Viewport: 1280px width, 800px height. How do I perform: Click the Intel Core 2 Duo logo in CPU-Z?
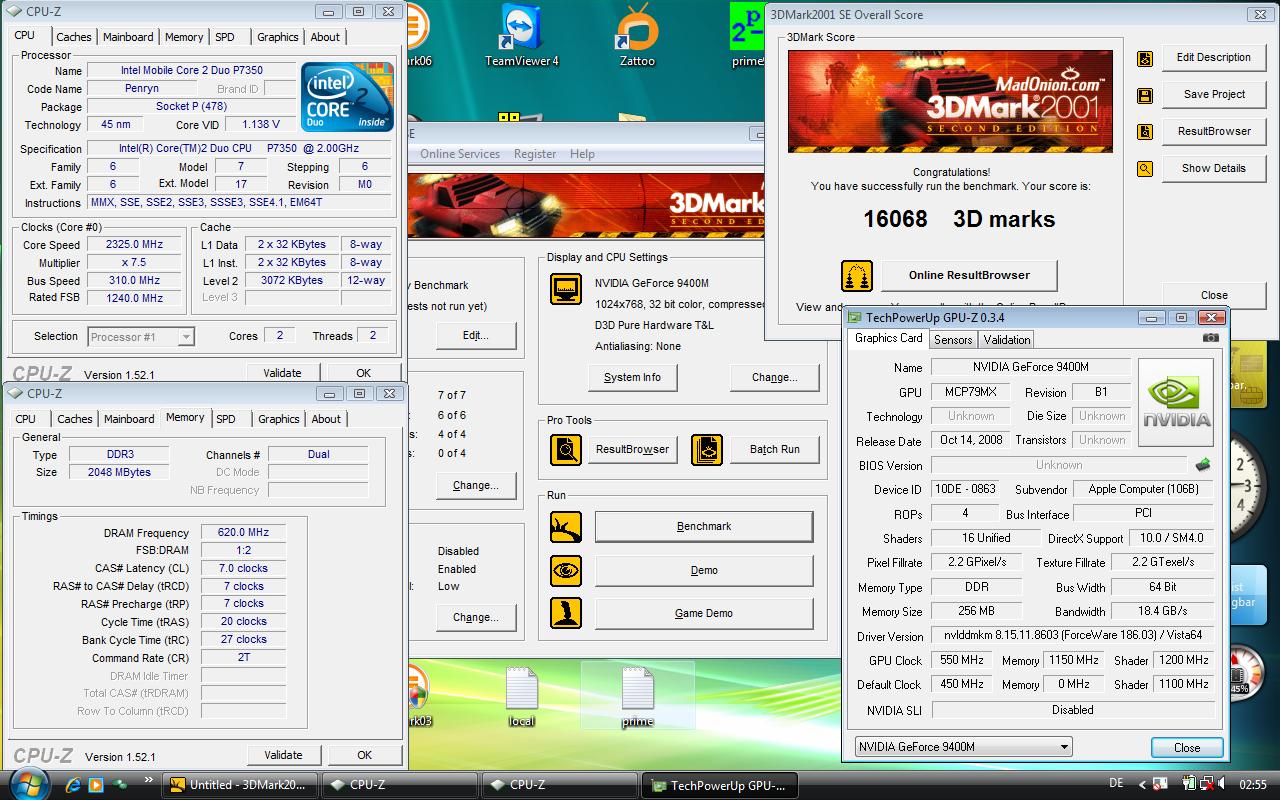tap(348, 97)
